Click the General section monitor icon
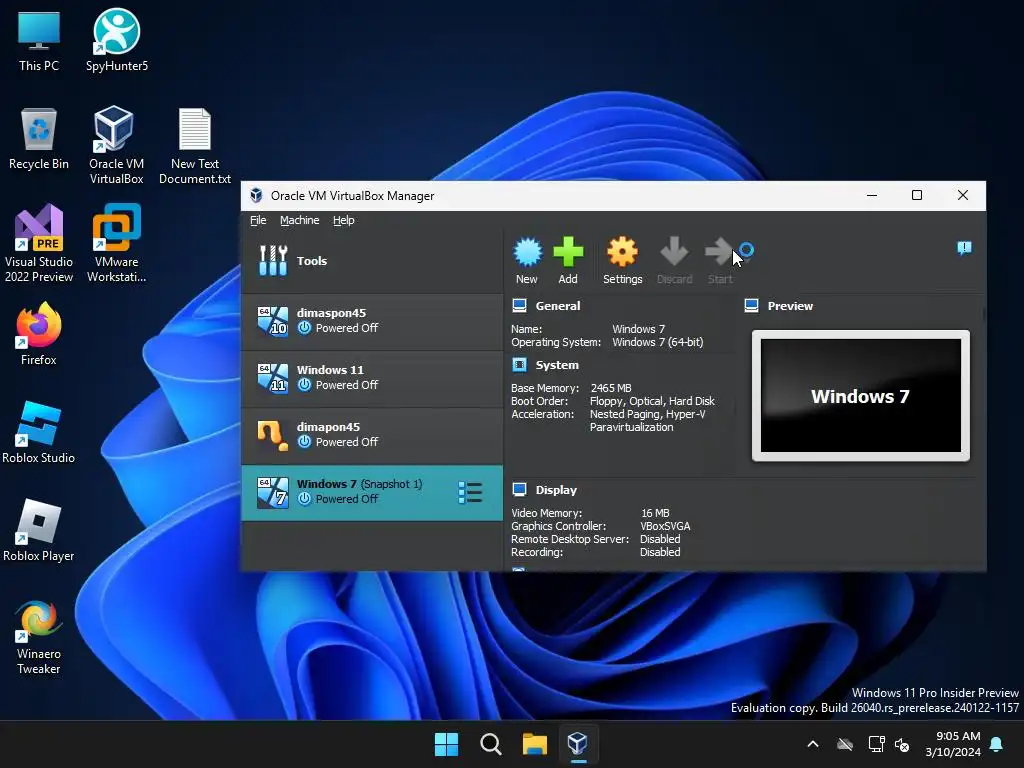 (x=519, y=306)
